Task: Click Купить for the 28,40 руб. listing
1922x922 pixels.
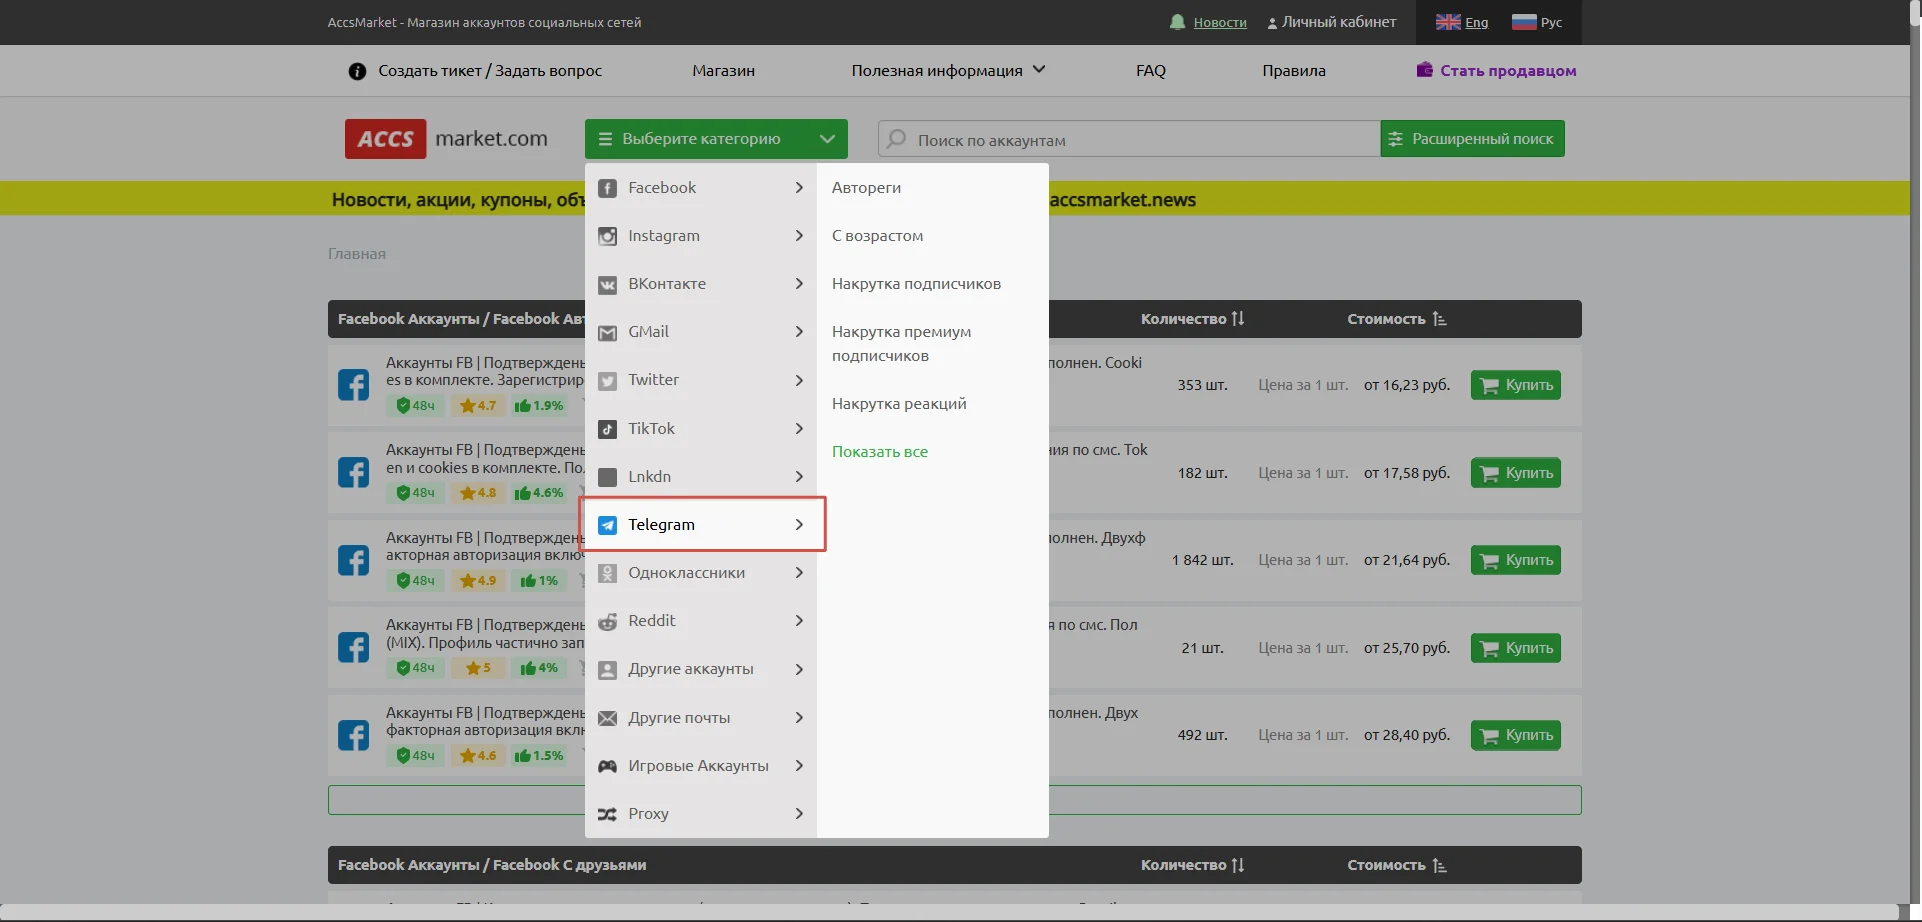Action: (x=1516, y=735)
